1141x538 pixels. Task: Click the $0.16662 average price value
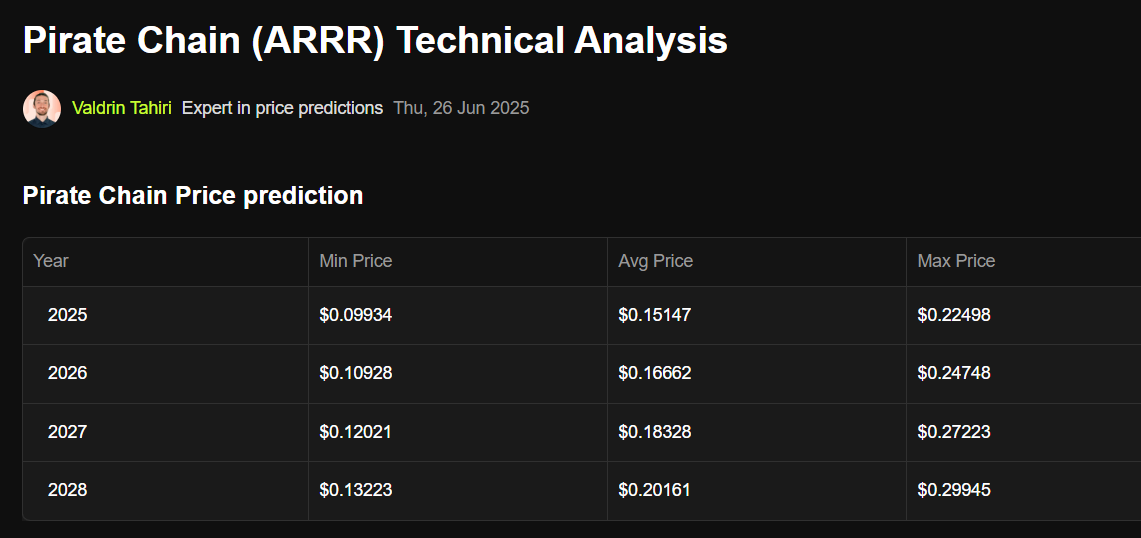[x=654, y=373]
